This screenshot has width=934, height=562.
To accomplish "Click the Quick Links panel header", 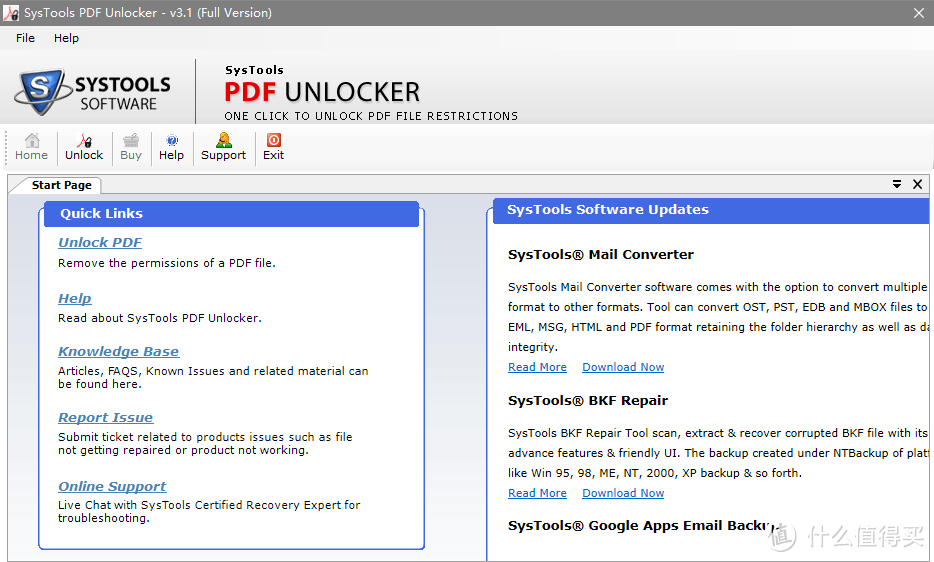I will tap(231, 213).
